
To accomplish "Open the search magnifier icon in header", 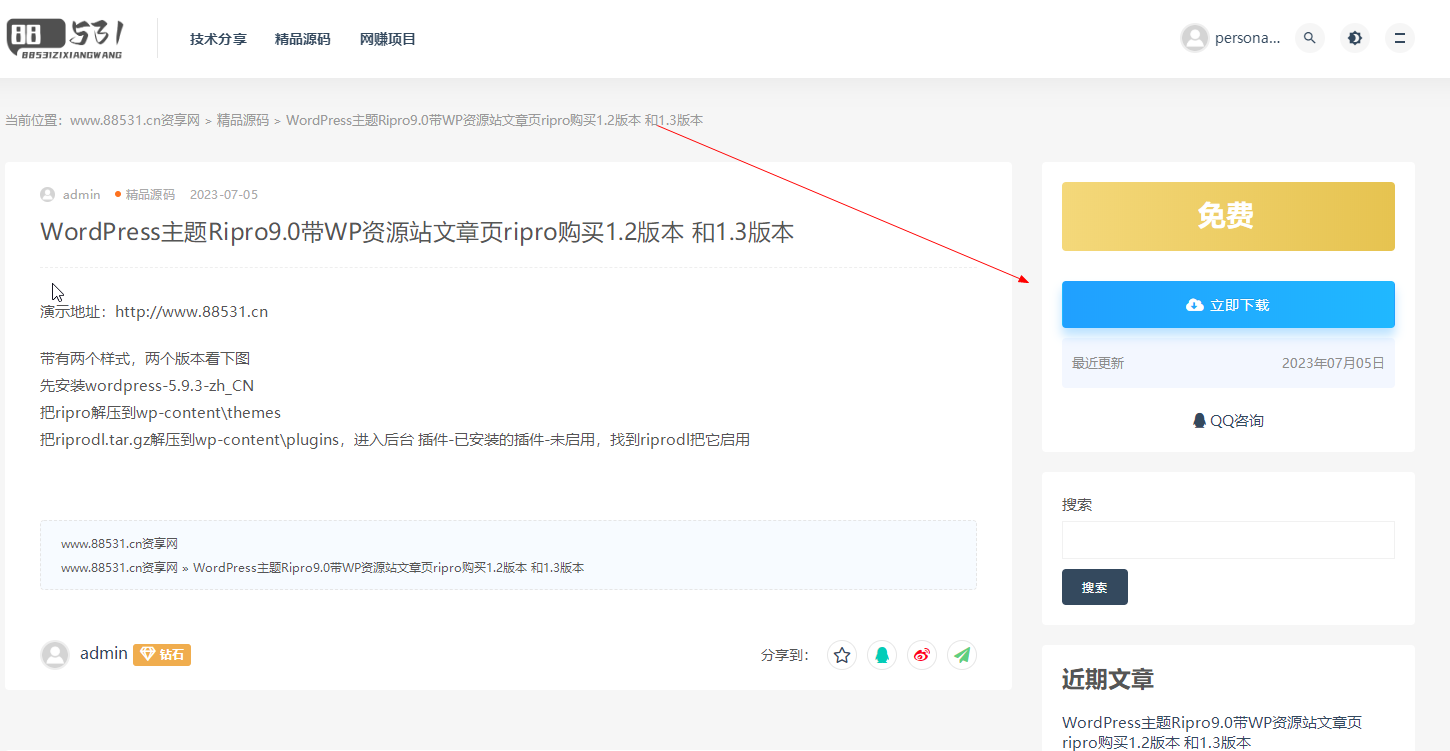I will point(1310,38).
